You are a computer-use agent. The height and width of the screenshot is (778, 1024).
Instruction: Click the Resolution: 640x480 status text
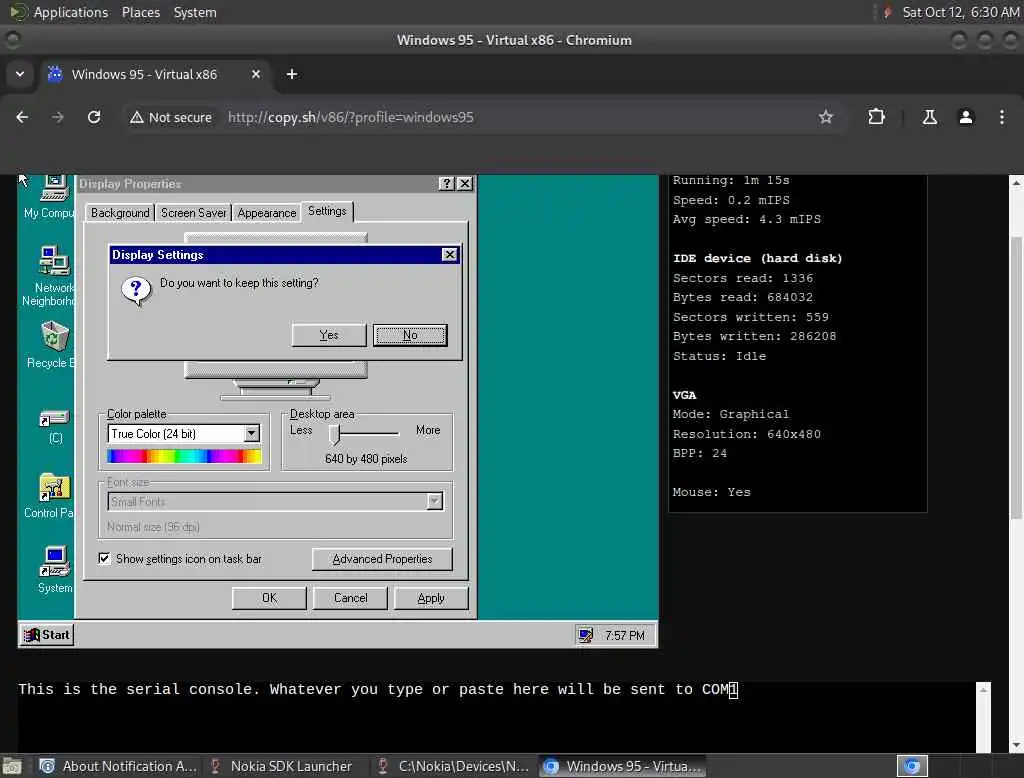(x=746, y=434)
